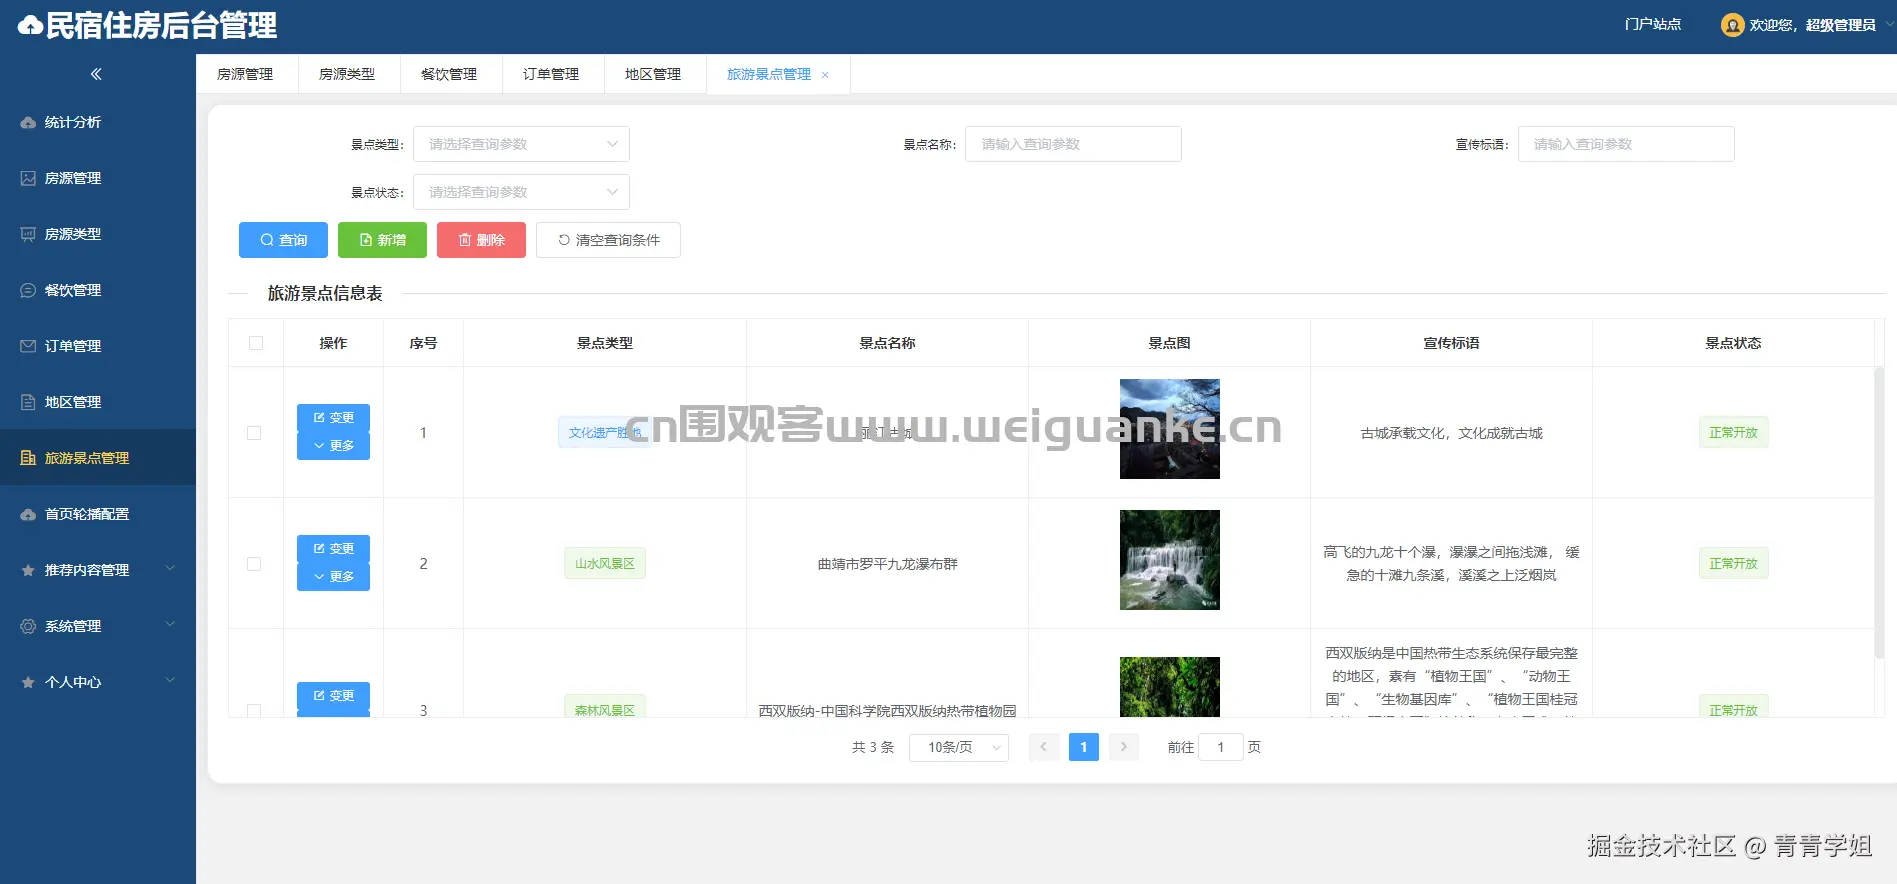Click the previous page arrow in pagination

pos(1043,747)
